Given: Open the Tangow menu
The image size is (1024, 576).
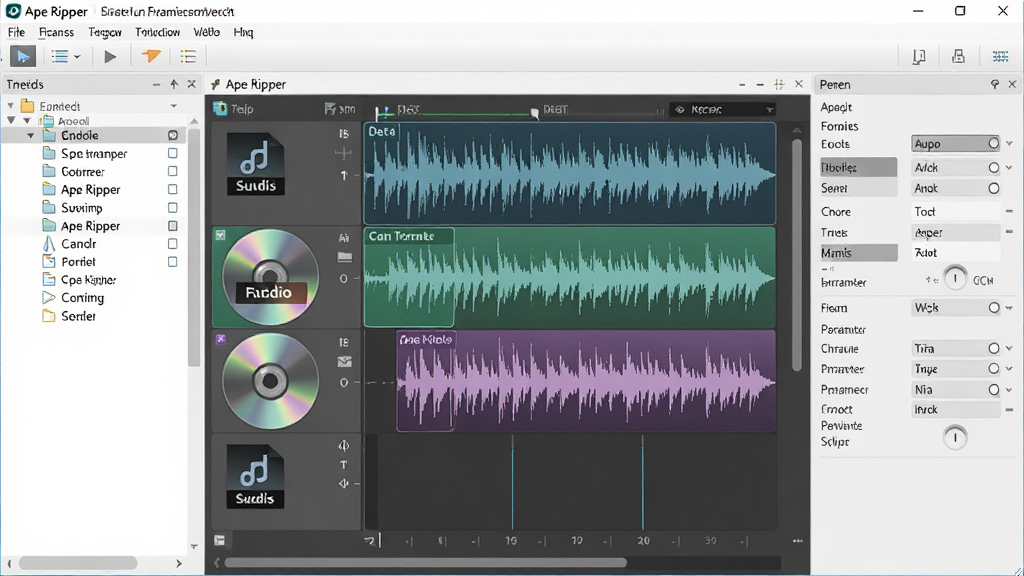Looking at the screenshot, I should (x=105, y=32).
